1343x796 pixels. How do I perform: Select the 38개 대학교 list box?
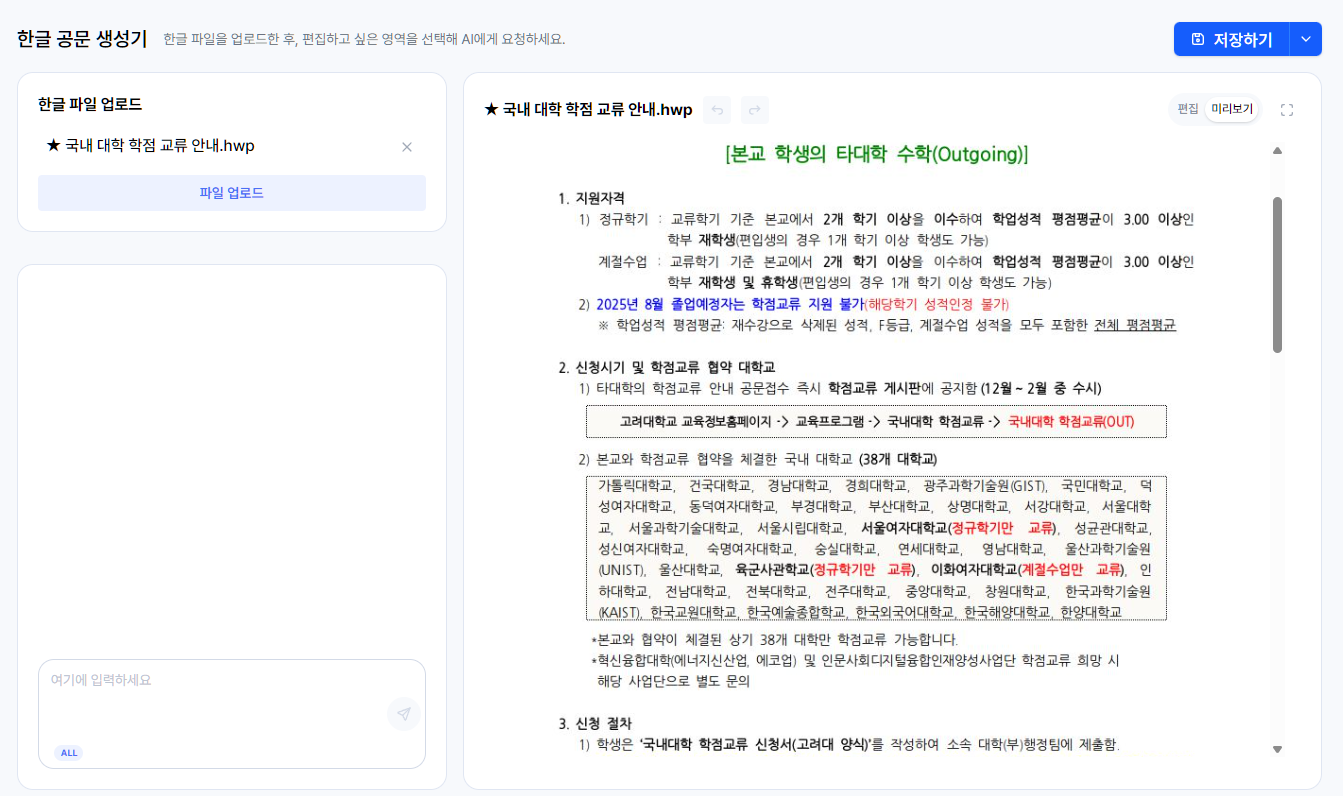pyautogui.click(x=876, y=548)
